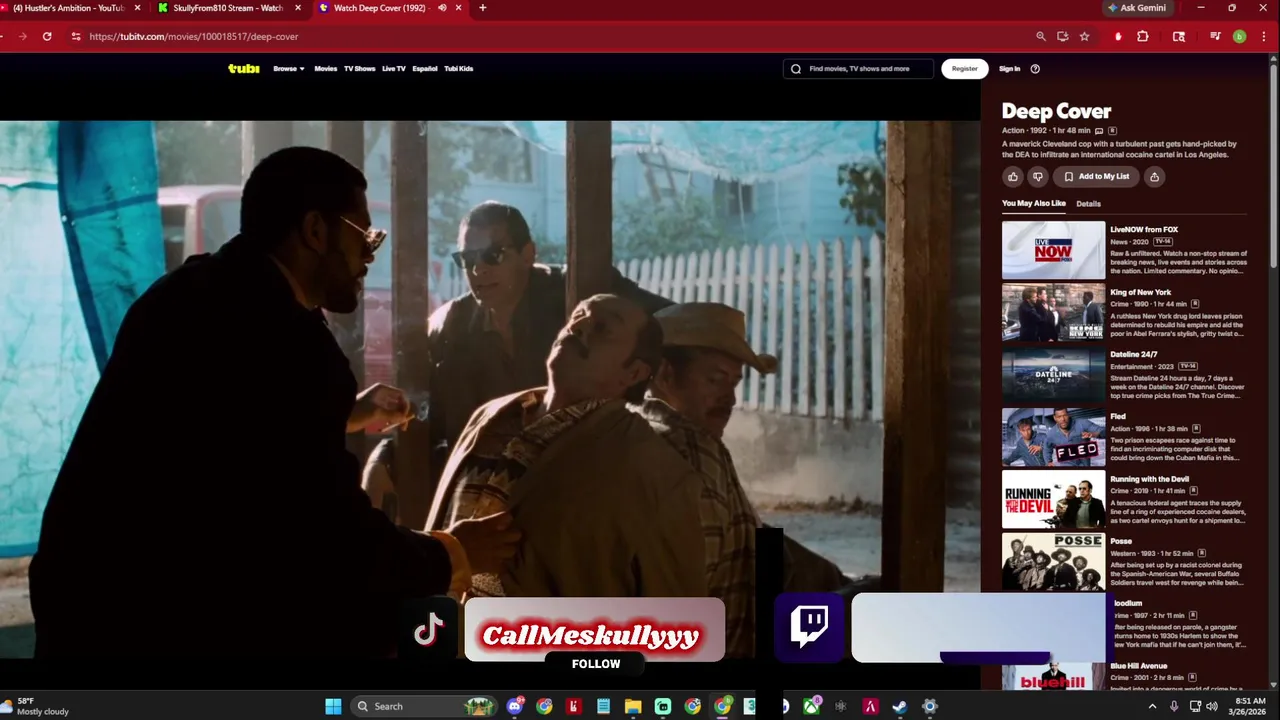Open King of New York title link
Image resolution: width=1280 pixels, height=720 pixels.
(x=1140, y=292)
